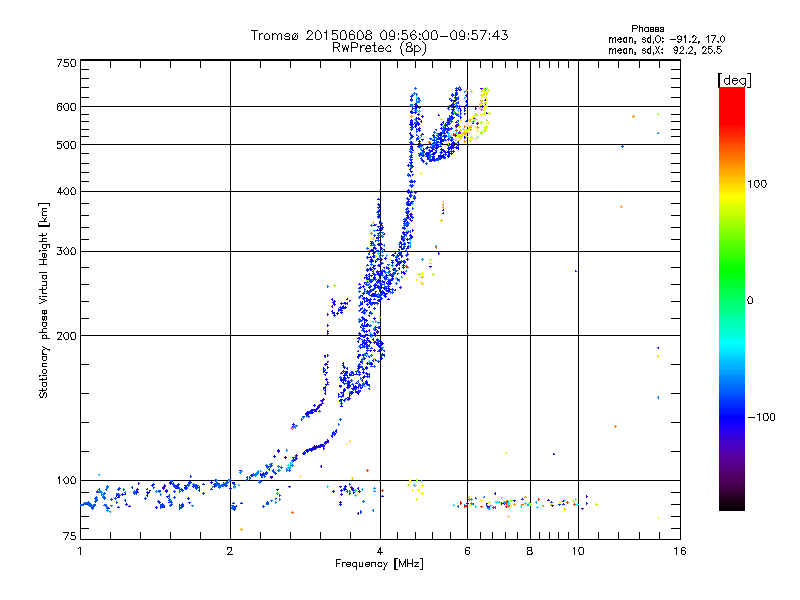Click the x-axis label '4'
800x600 pixels.
tap(380, 551)
